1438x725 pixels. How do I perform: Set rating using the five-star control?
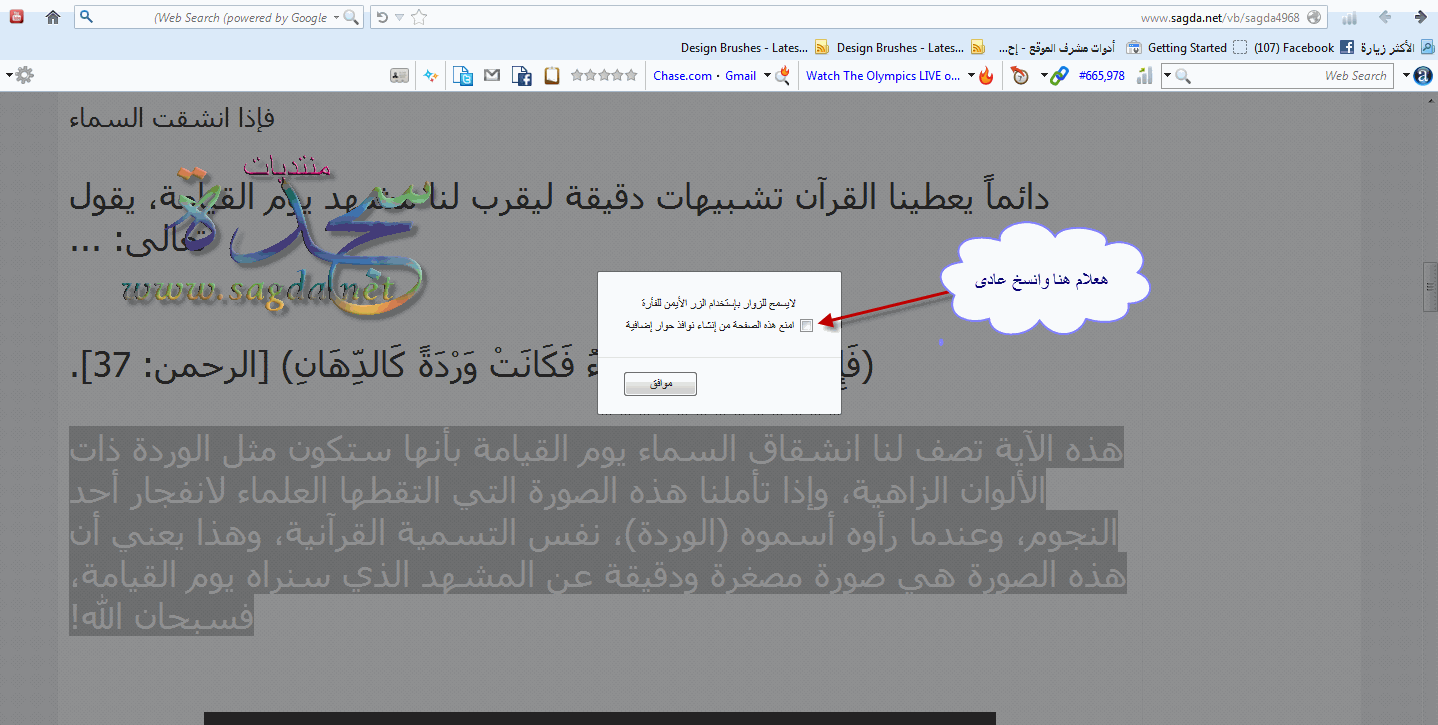click(603, 75)
